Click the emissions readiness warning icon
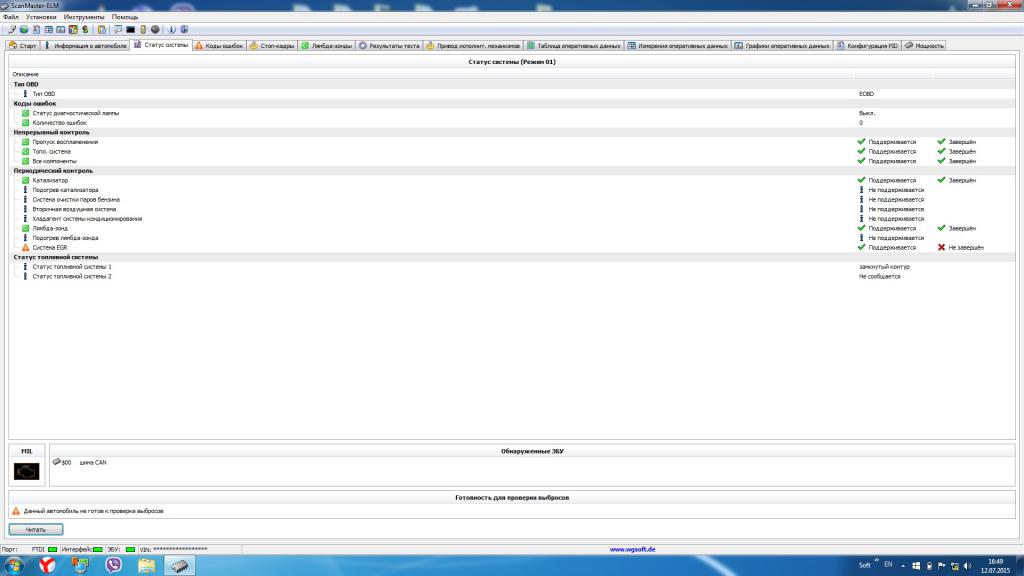 (x=16, y=511)
